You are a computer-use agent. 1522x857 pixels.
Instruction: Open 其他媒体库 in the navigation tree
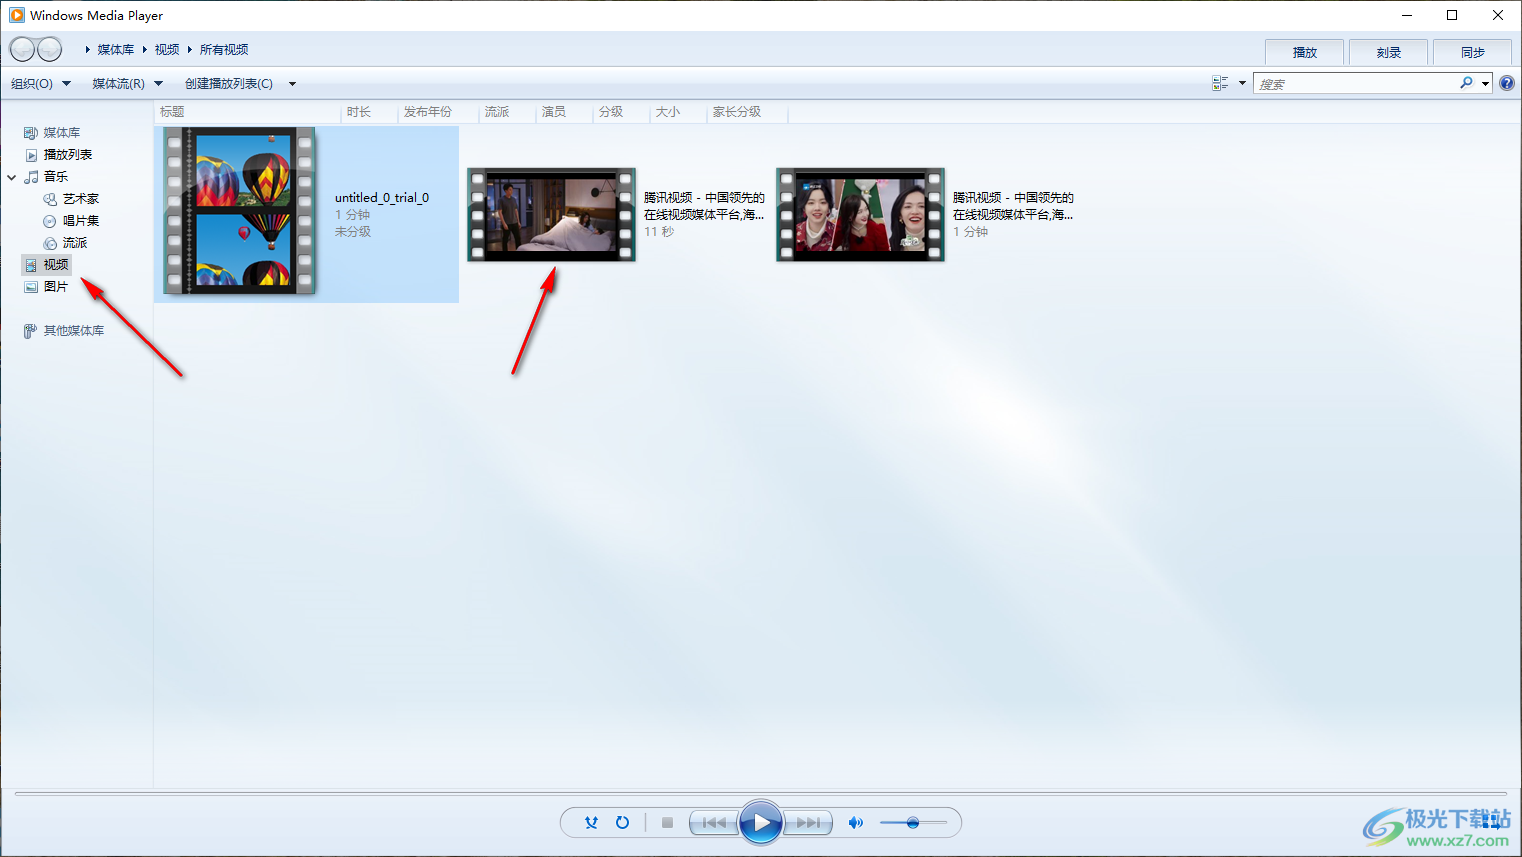tap(74, 331)
